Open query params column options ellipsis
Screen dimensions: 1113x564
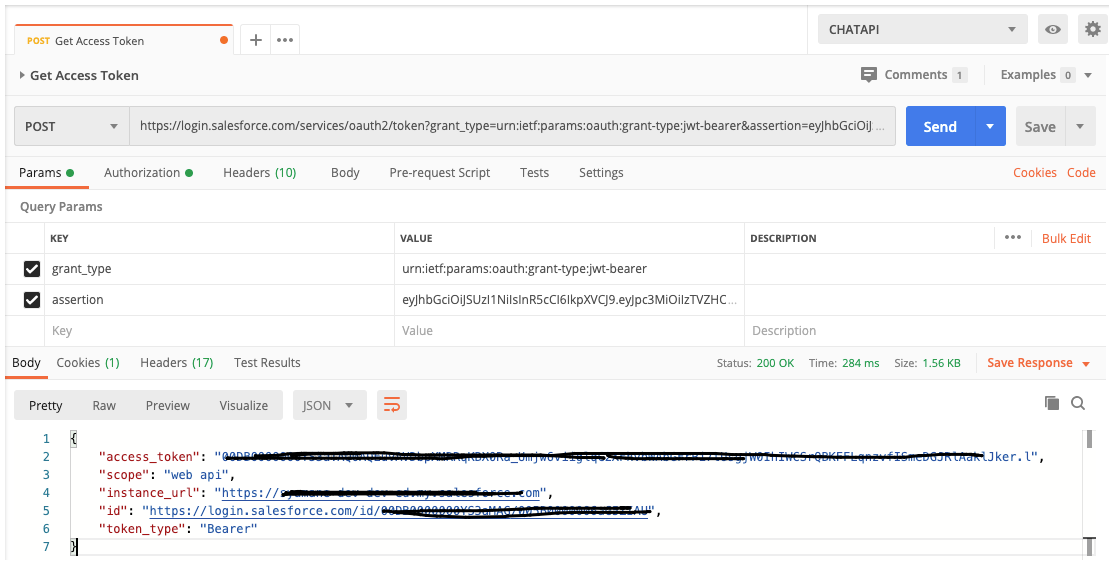(1013, 238)
